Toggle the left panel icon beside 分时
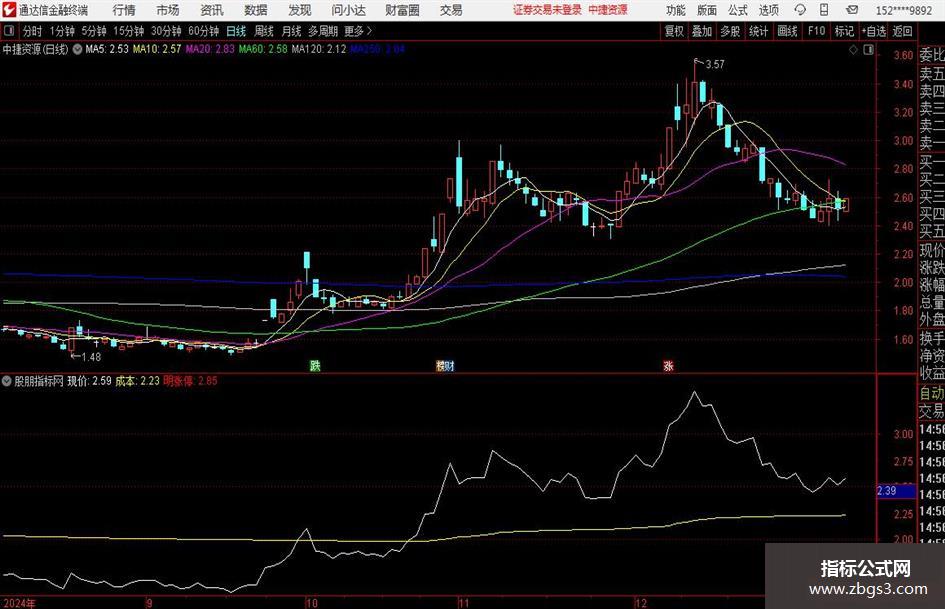This screenshot has width=945, height=609. pos(9,31)
